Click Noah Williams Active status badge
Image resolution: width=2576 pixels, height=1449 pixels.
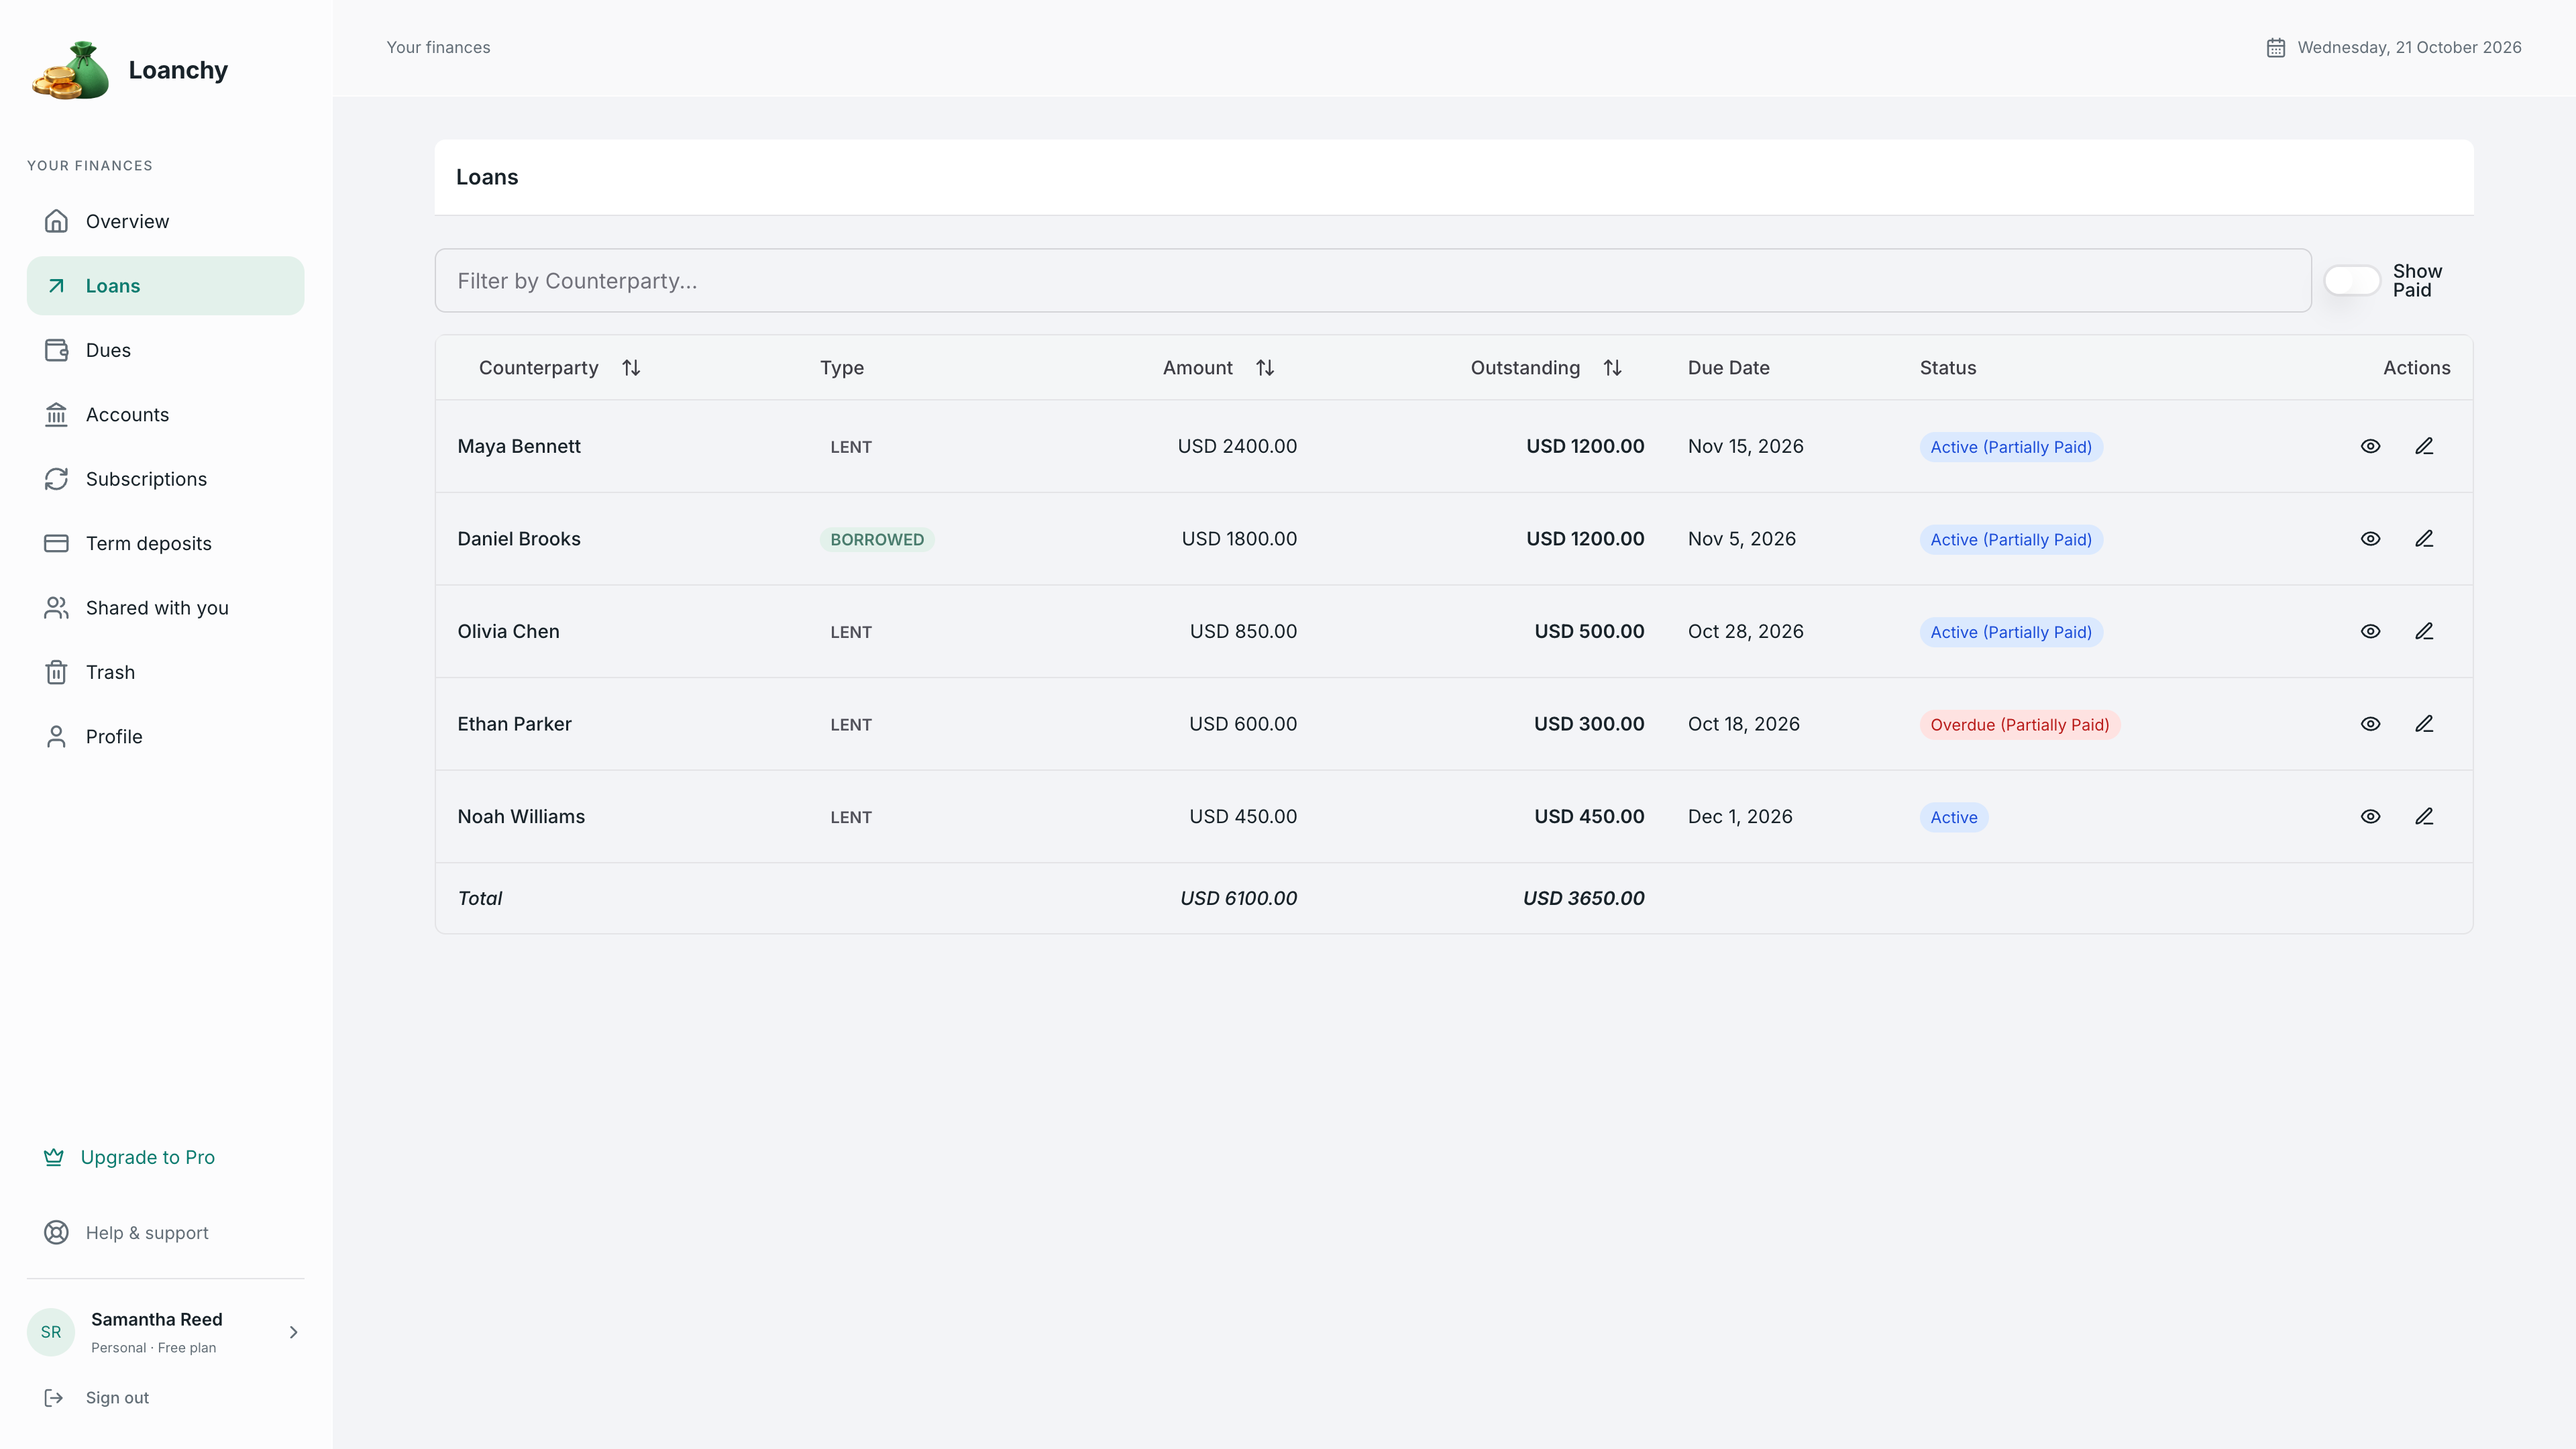1954,817
